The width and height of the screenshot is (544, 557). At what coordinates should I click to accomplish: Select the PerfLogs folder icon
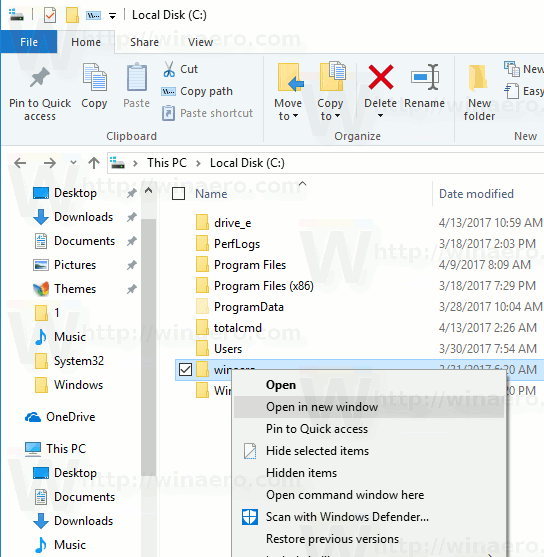[x=203, y=244]
